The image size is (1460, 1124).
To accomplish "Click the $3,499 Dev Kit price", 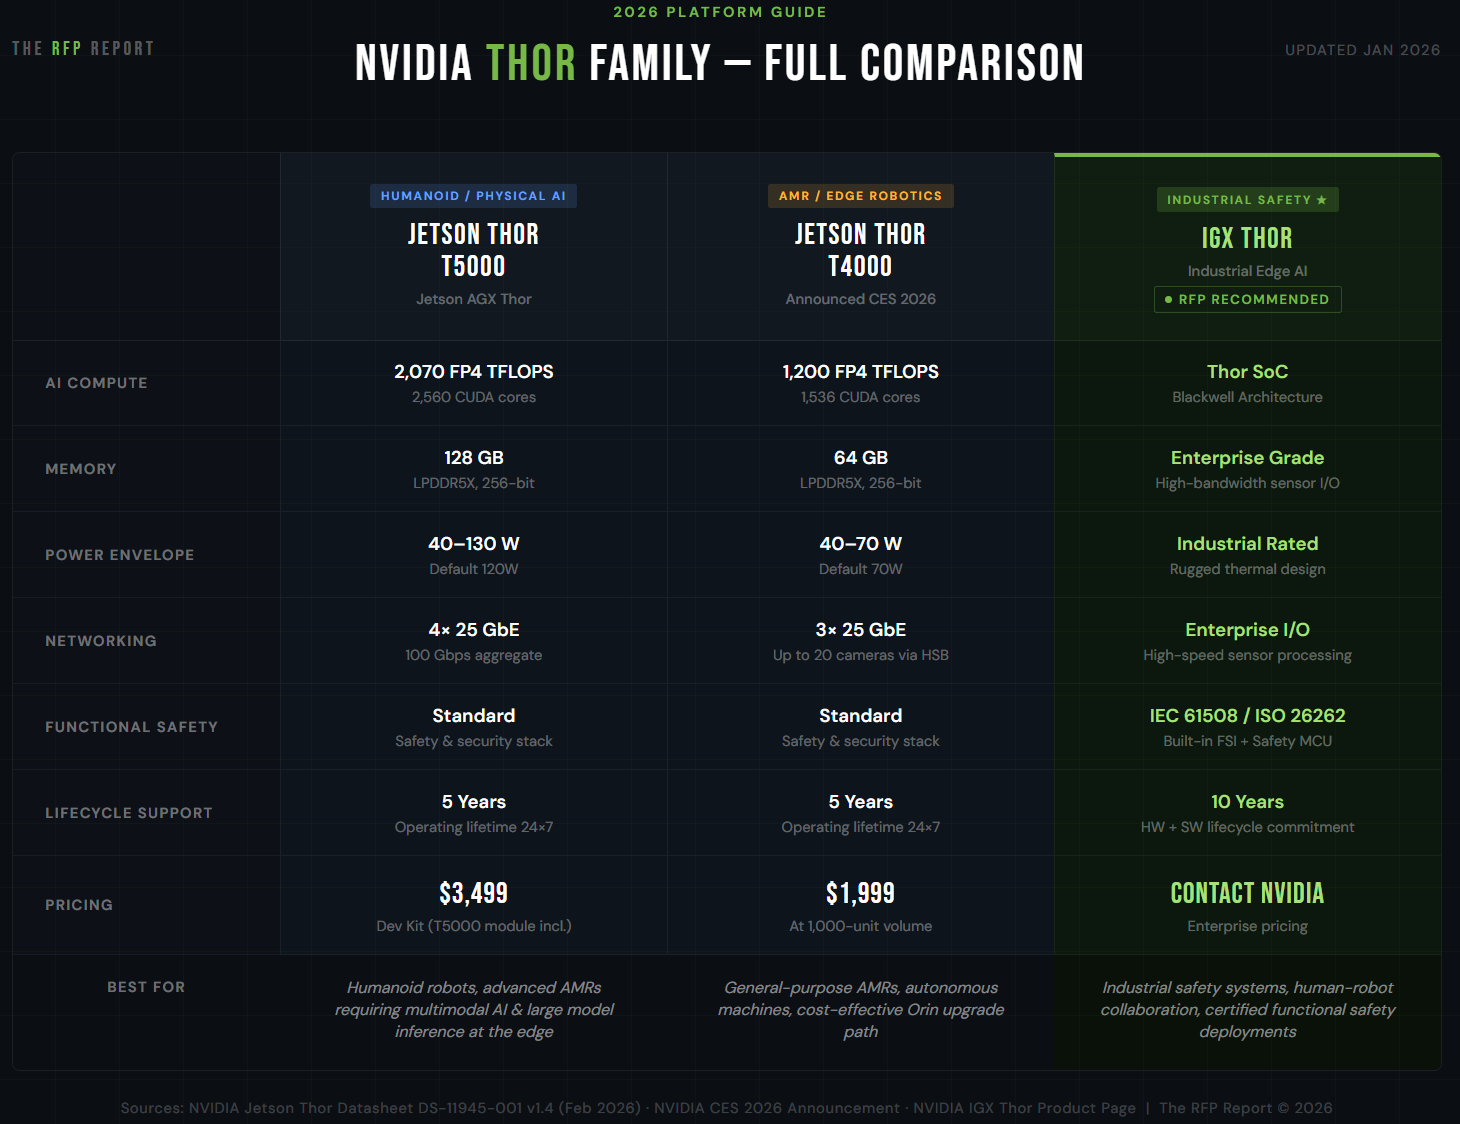I will [473, 893].
